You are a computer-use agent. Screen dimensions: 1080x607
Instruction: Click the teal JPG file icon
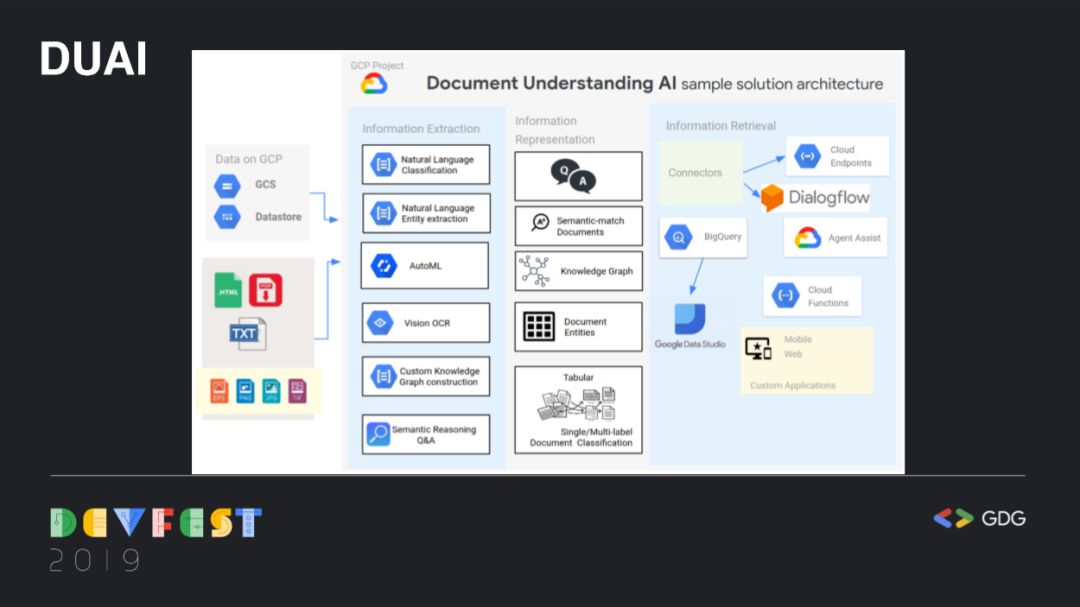tap(271, 391)
